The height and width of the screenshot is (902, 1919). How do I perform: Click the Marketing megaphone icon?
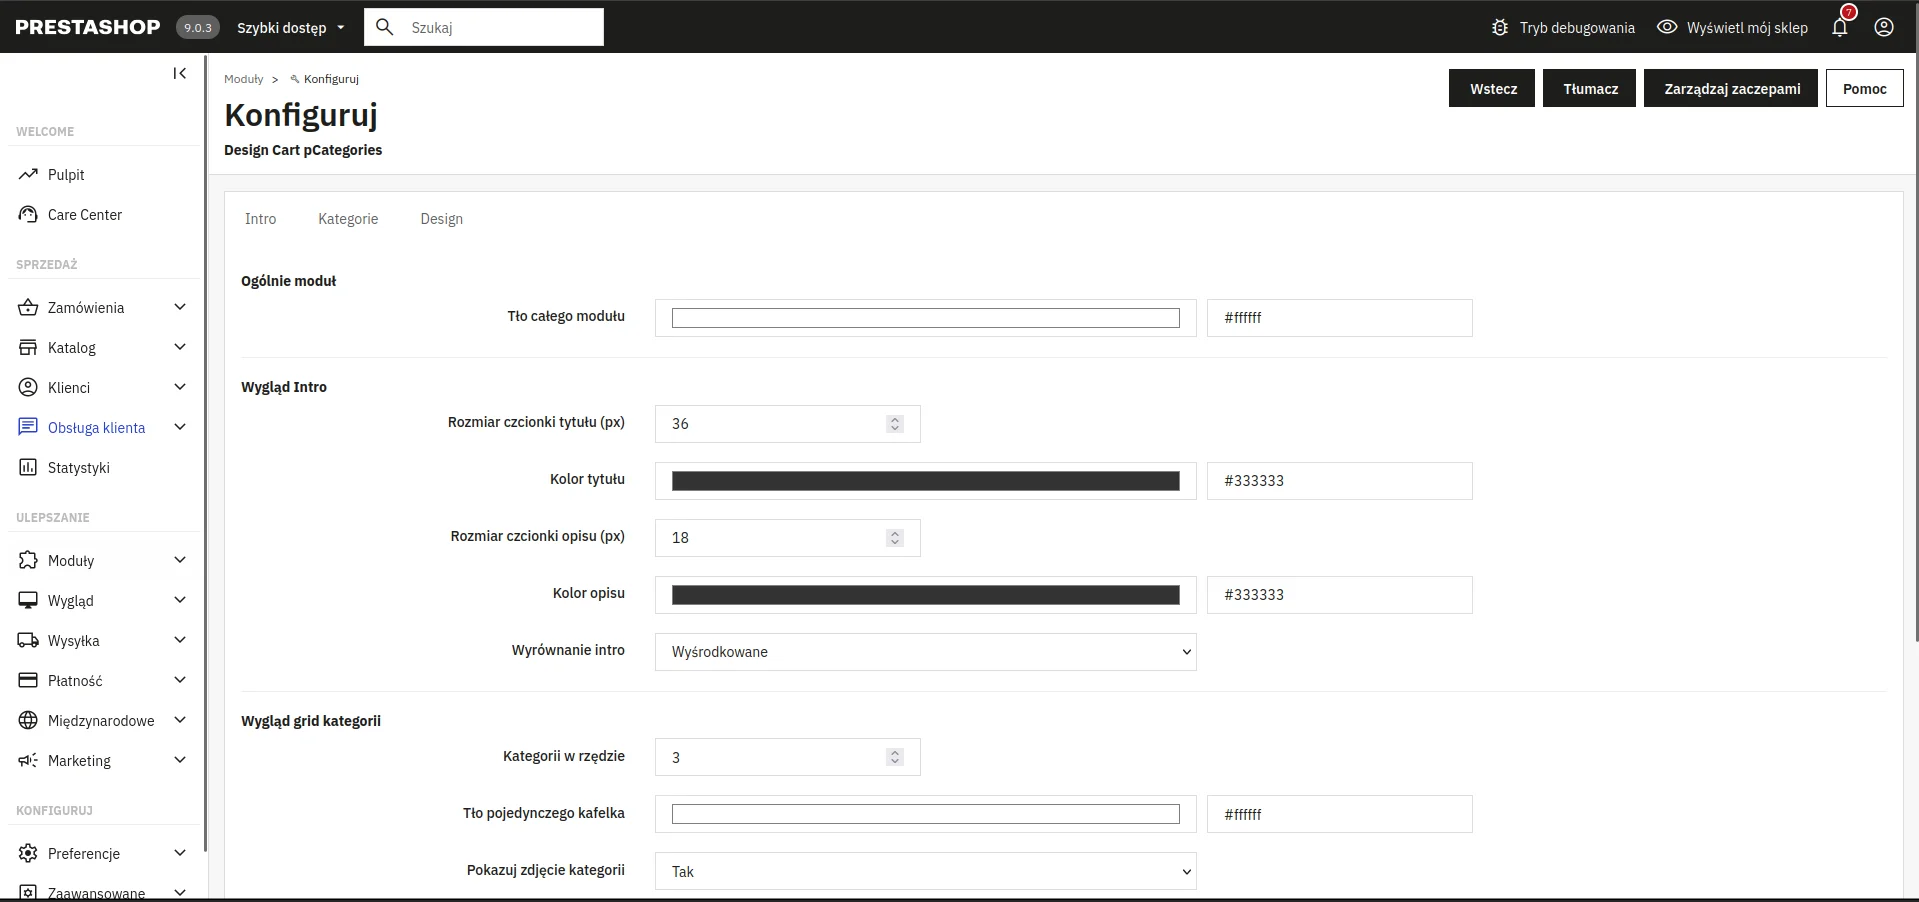pos(28,760)
